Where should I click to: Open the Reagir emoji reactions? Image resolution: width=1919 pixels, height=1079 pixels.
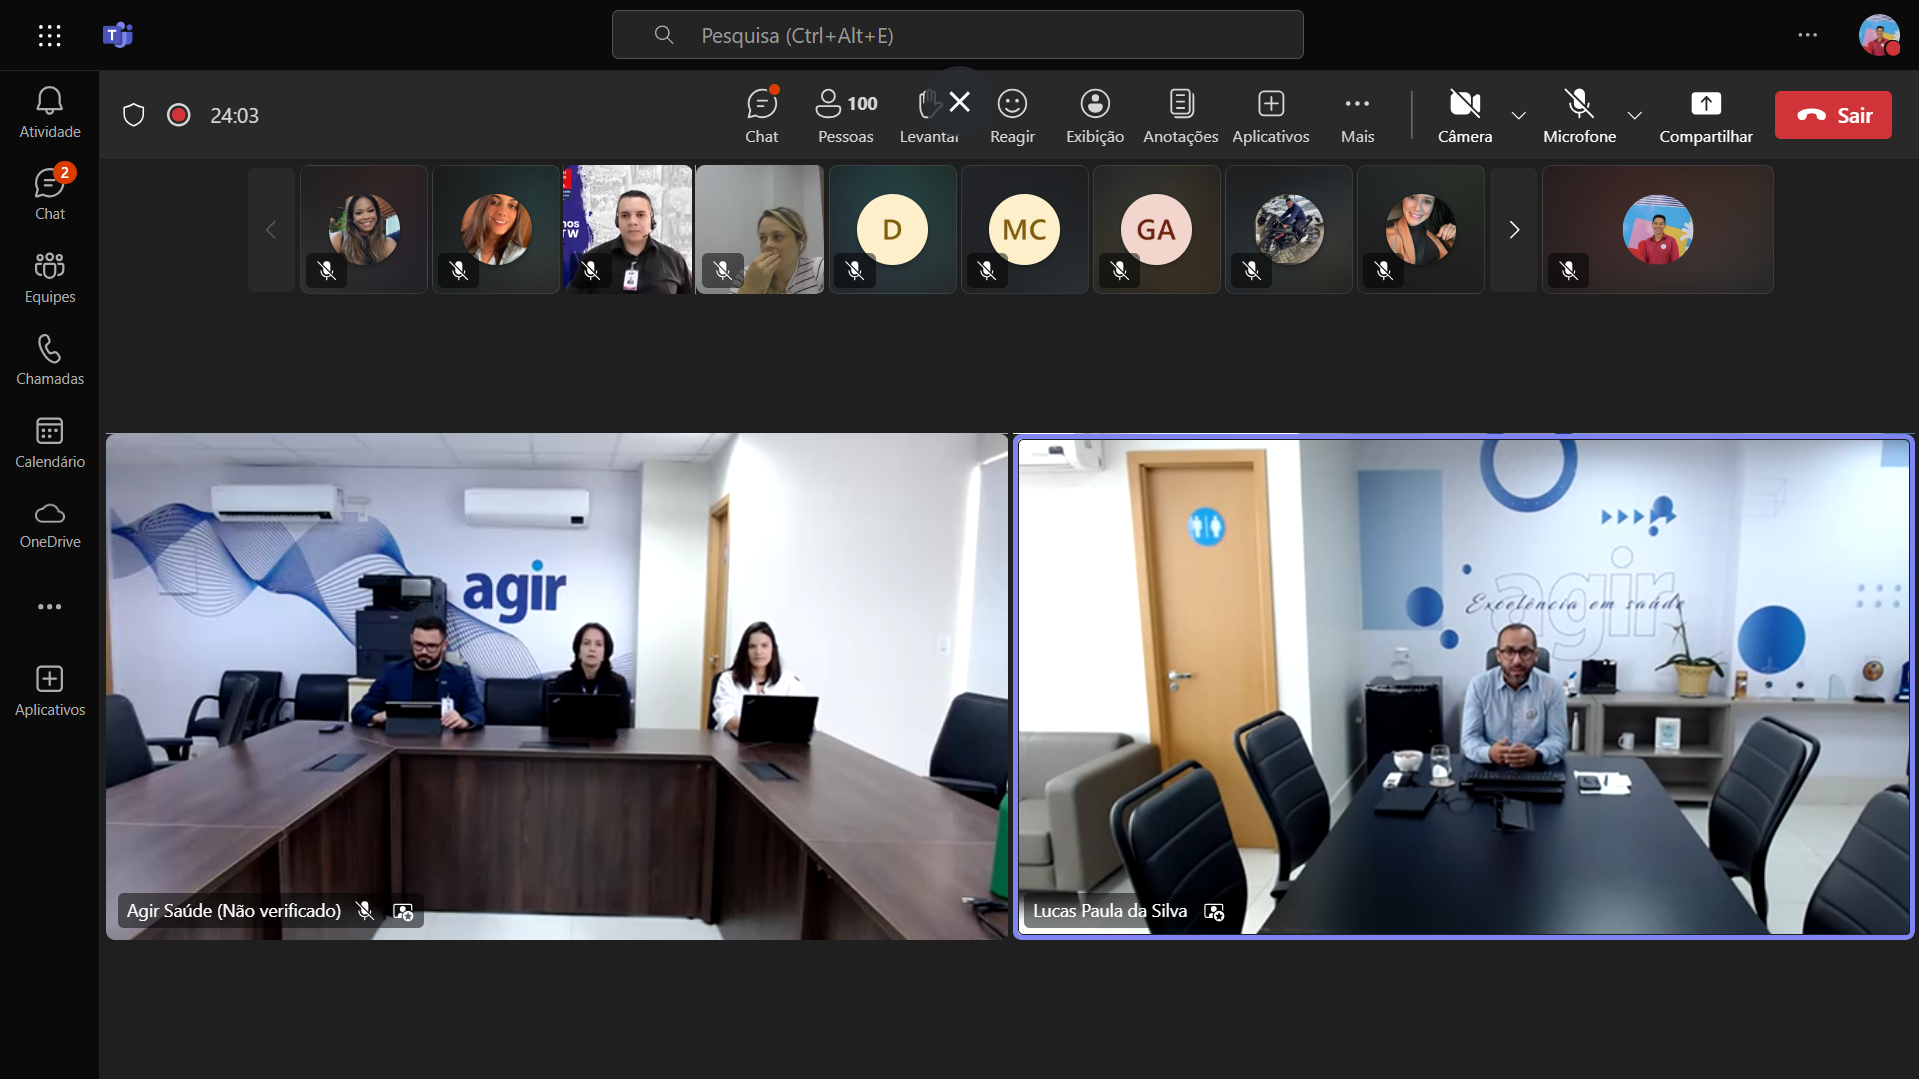tap(1012, 115)
